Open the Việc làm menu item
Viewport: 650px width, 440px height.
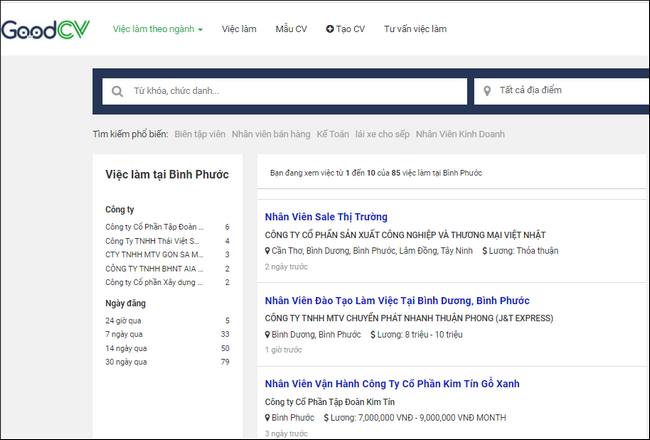click(238, 29)
